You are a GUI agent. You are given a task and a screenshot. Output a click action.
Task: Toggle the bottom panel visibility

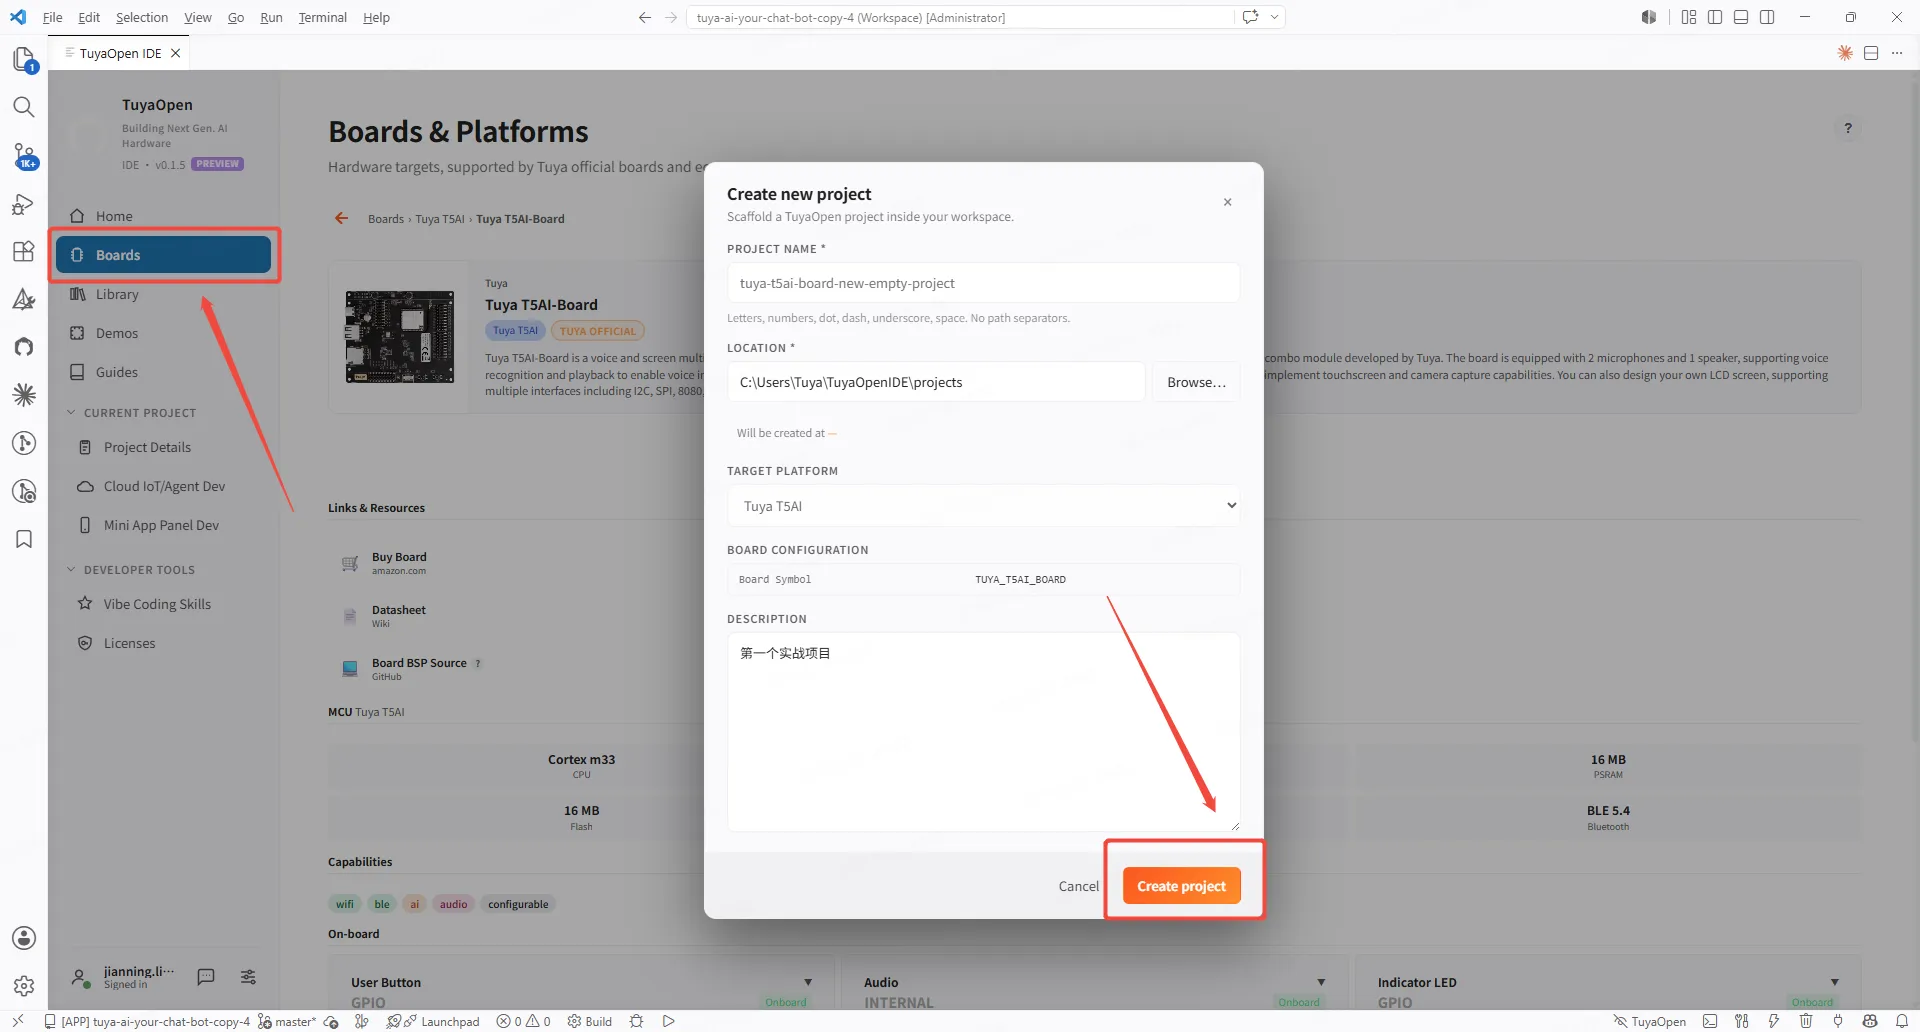(1741, 17)
